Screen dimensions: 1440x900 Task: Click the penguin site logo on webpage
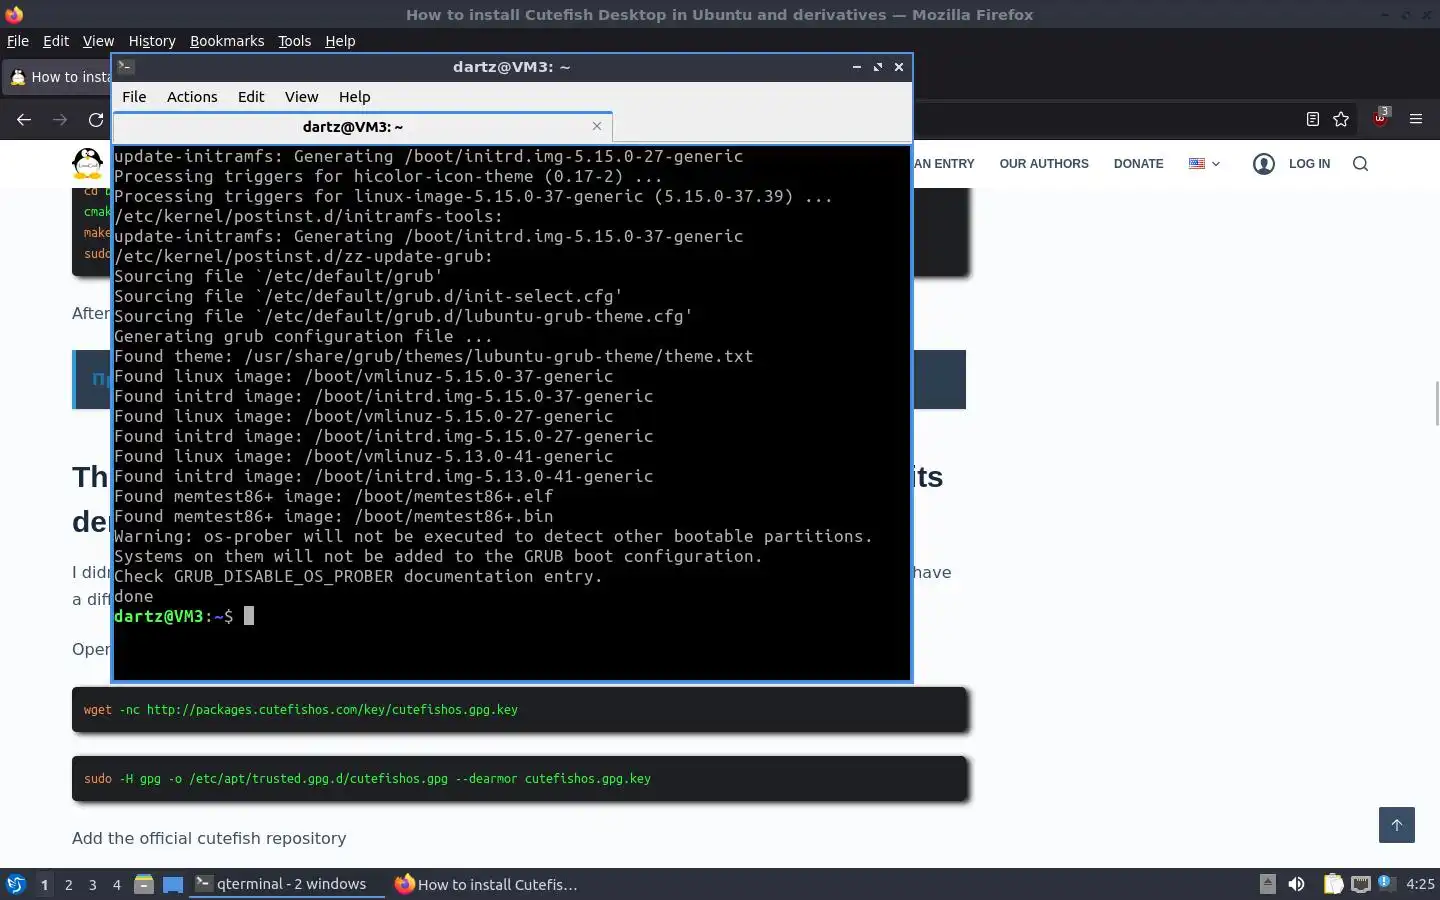click(x=88, y=163)
